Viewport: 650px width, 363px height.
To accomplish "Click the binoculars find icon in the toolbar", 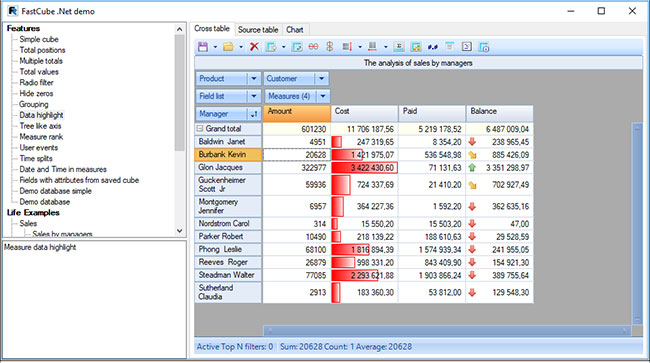I will [433, 47].
